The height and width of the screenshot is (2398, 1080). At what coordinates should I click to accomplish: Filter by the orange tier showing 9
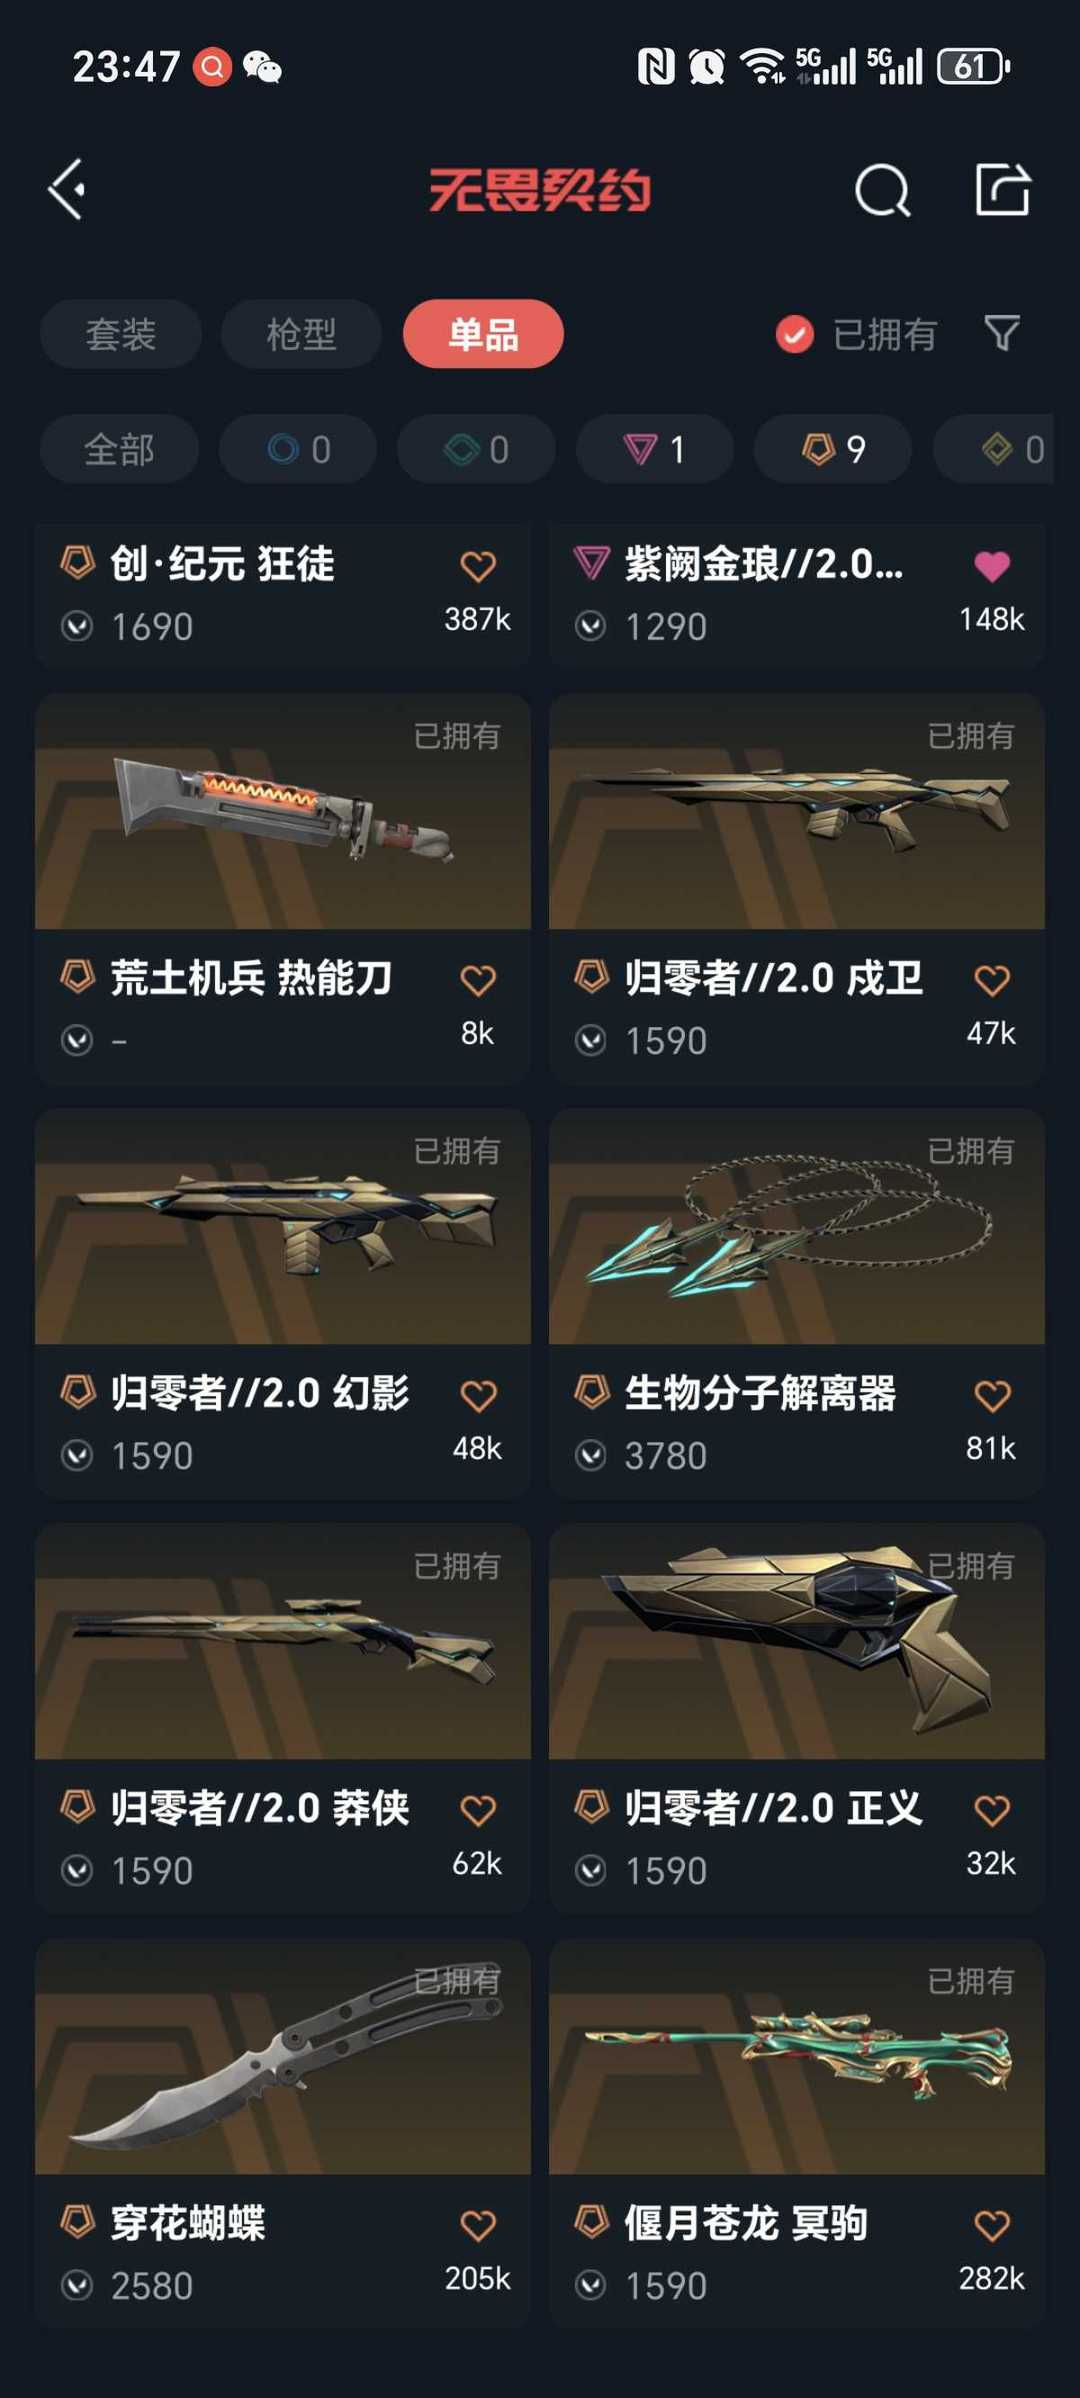click(833, 449)
